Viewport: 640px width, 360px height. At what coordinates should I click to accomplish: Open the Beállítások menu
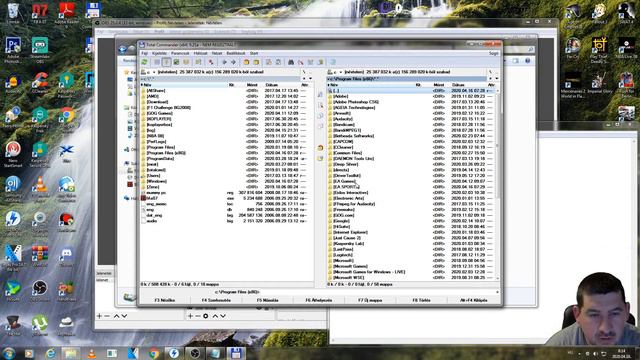coord(236,53)
